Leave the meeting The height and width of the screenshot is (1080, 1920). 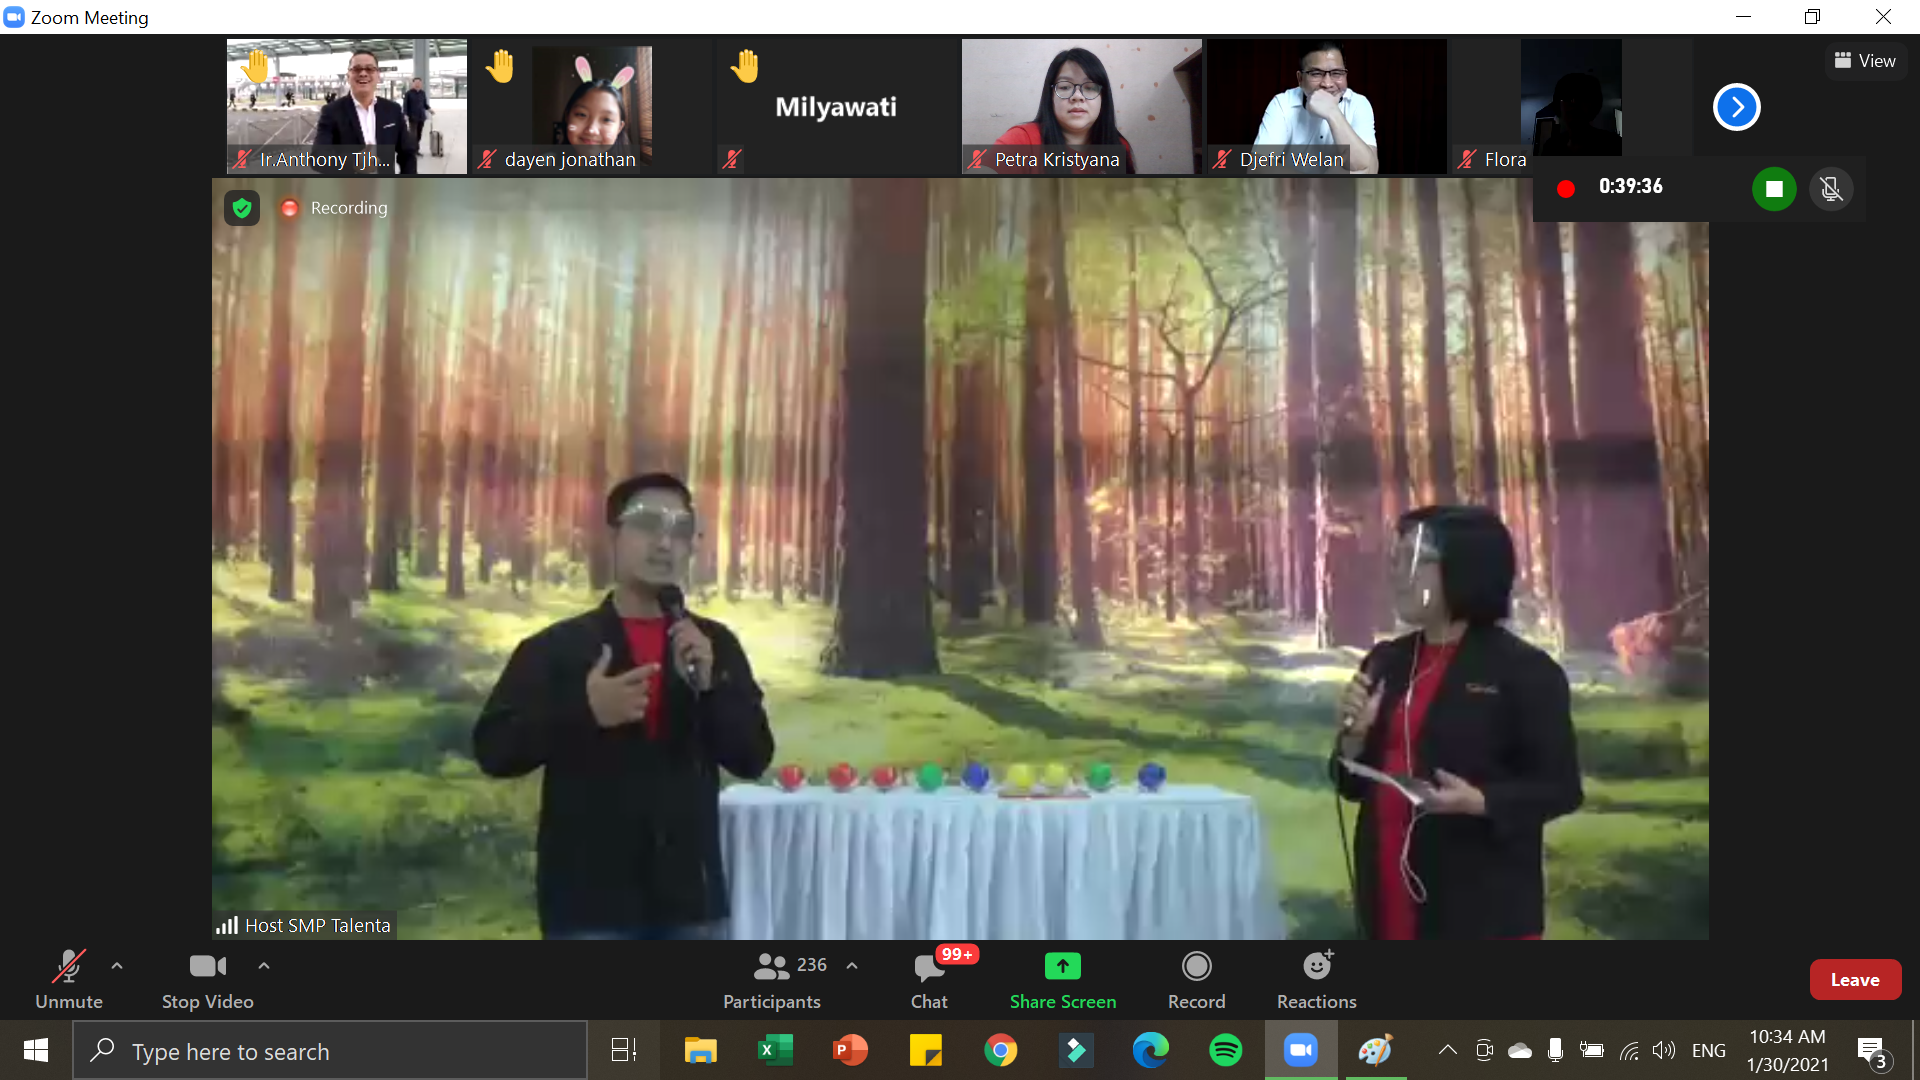click(x=1855, y=980)
